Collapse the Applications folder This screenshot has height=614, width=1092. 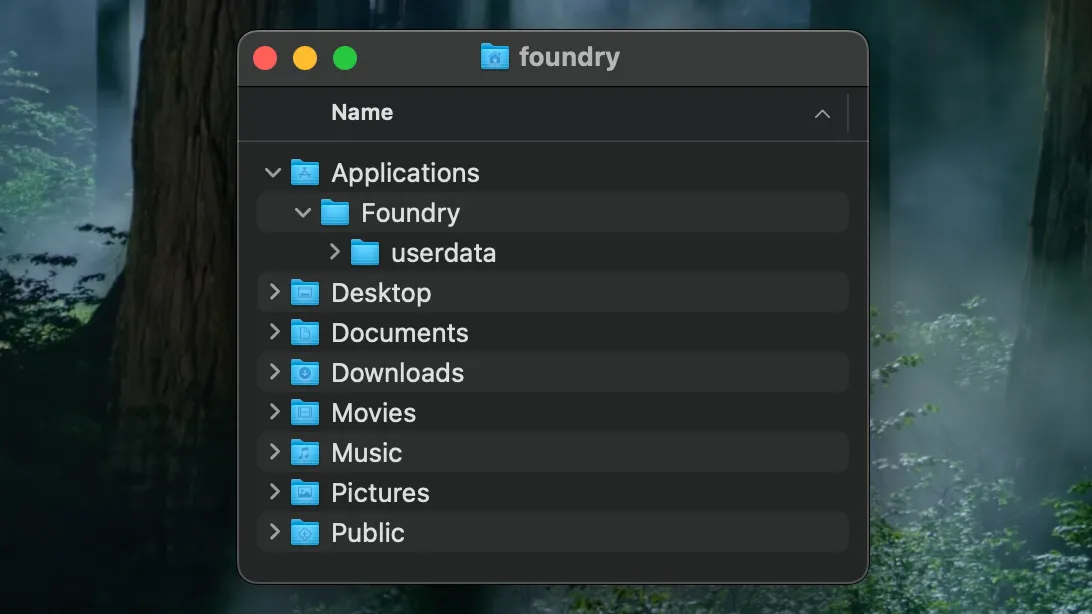point(273,172)
